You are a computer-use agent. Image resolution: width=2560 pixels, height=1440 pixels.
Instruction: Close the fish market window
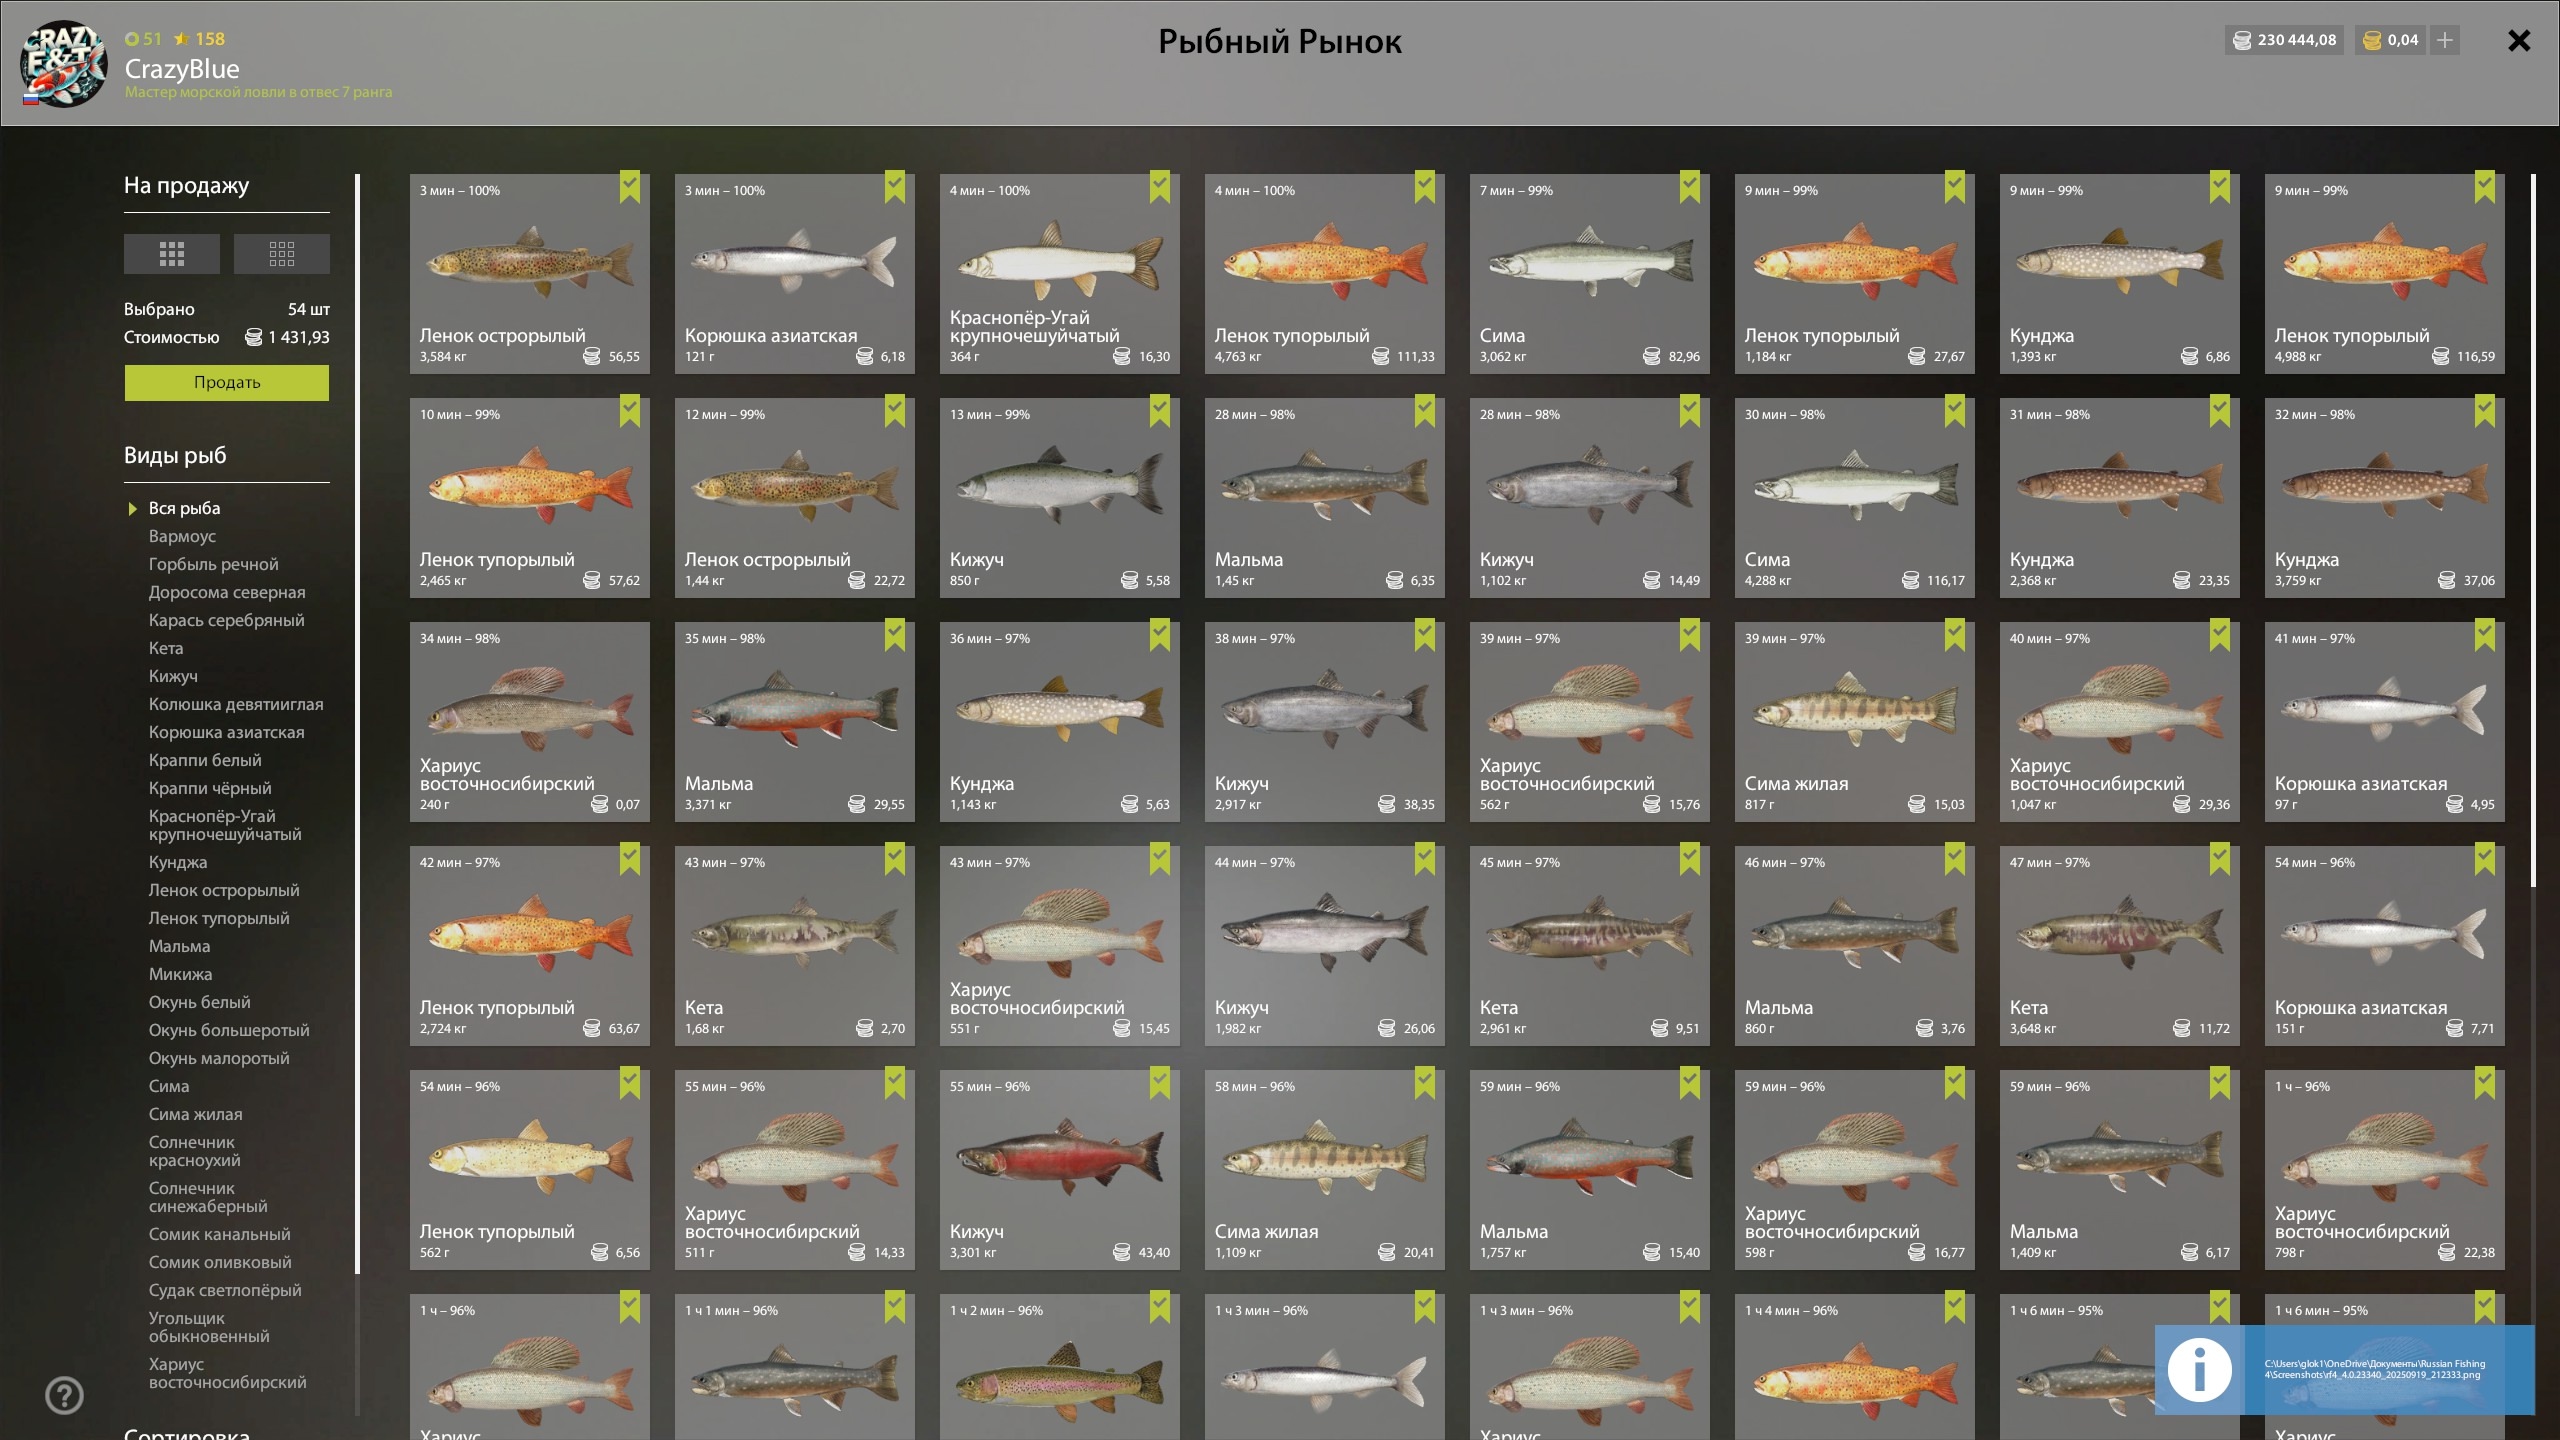point(2519,40)
